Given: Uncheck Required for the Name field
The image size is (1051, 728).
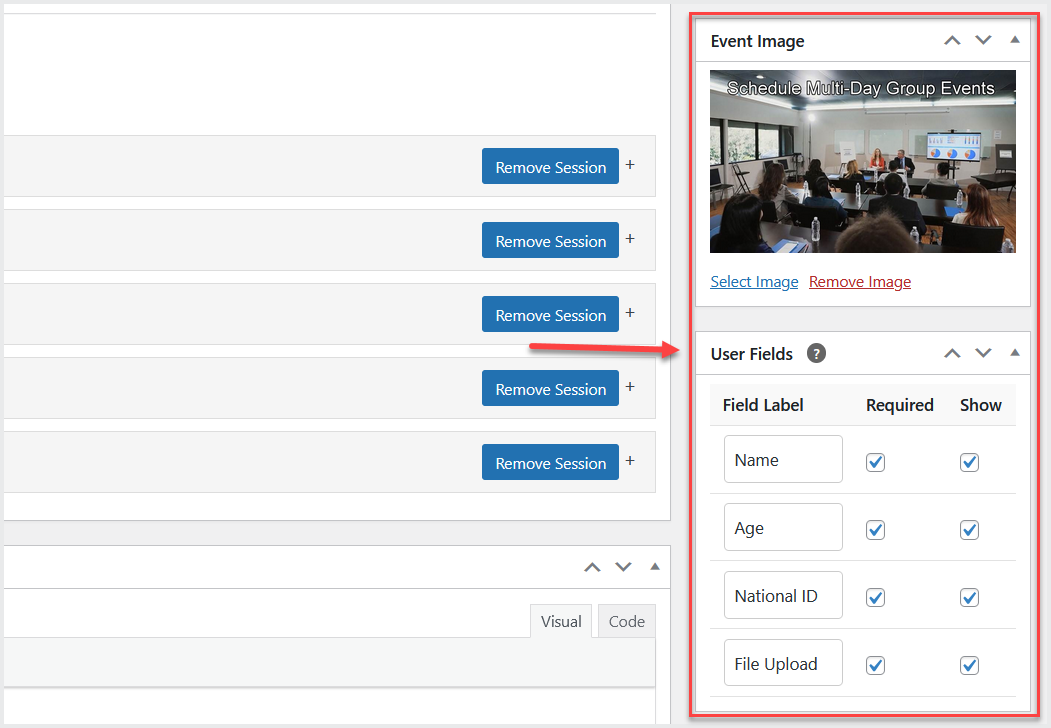Looking at the screenshot, I should point(875,462).
